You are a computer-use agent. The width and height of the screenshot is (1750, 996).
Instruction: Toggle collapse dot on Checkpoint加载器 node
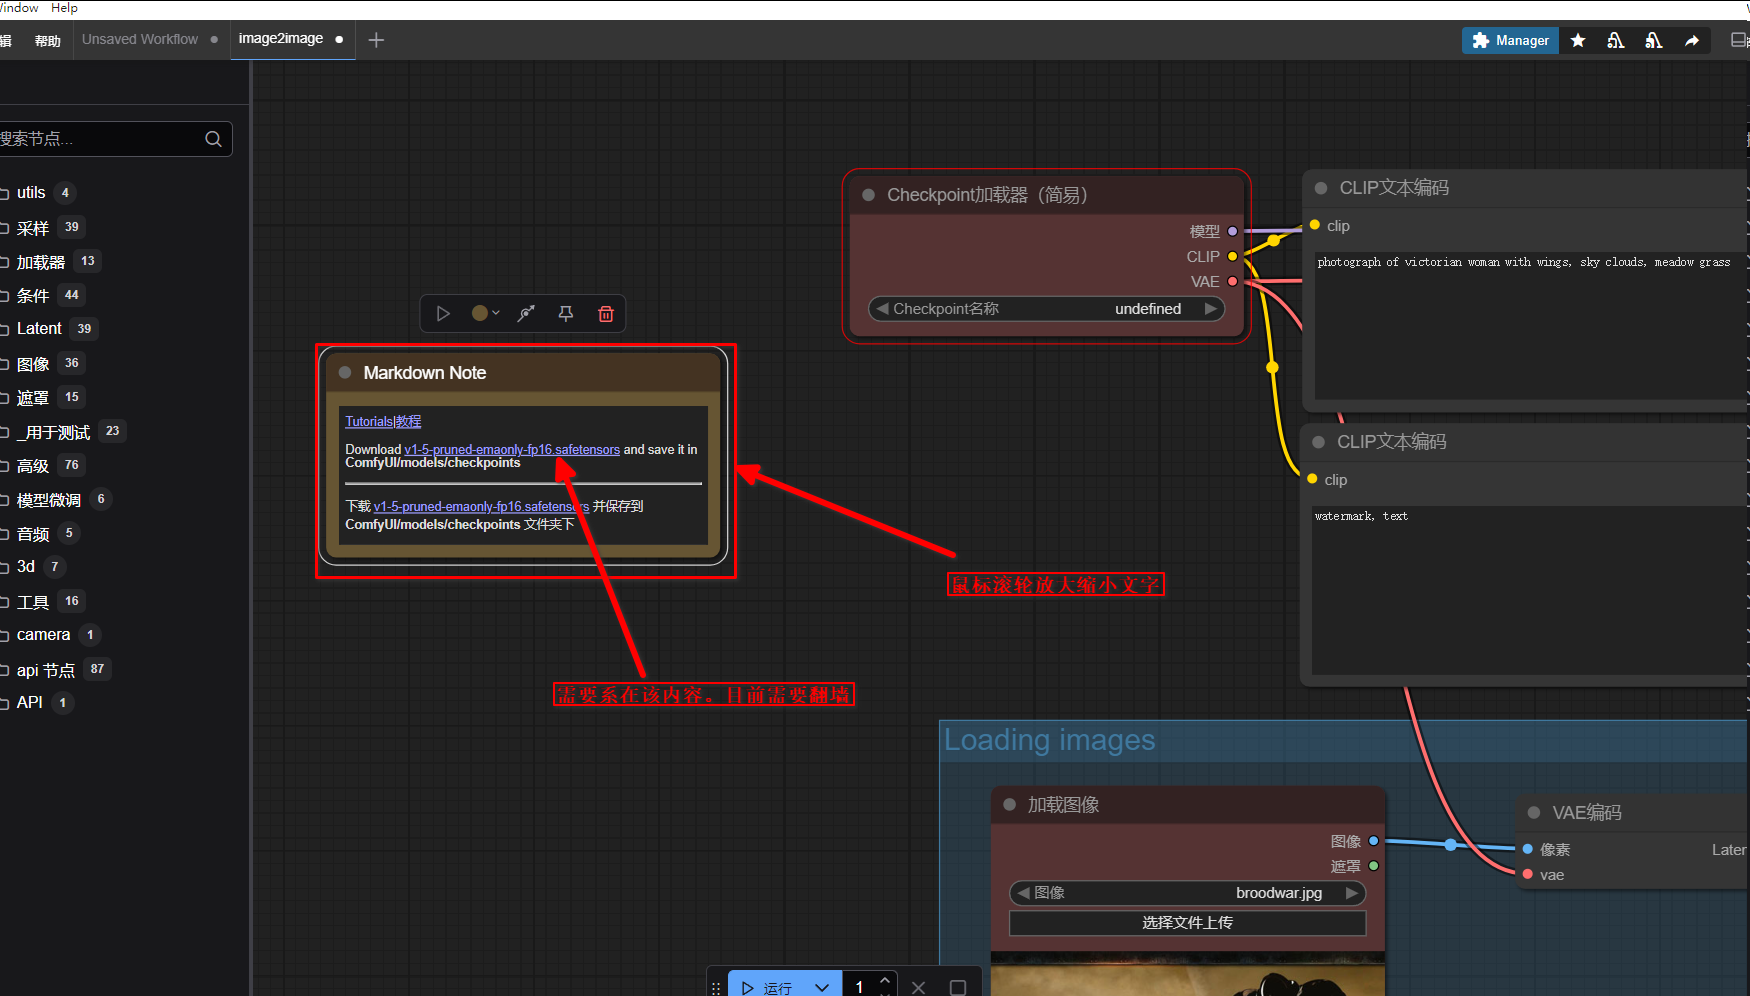click(x=869, y=195)
